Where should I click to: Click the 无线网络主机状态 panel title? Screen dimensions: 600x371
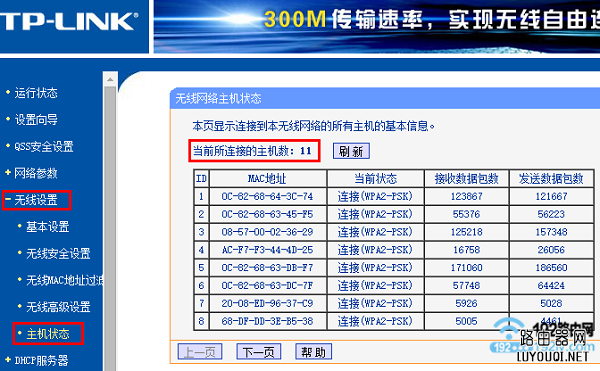coord(218,99)
